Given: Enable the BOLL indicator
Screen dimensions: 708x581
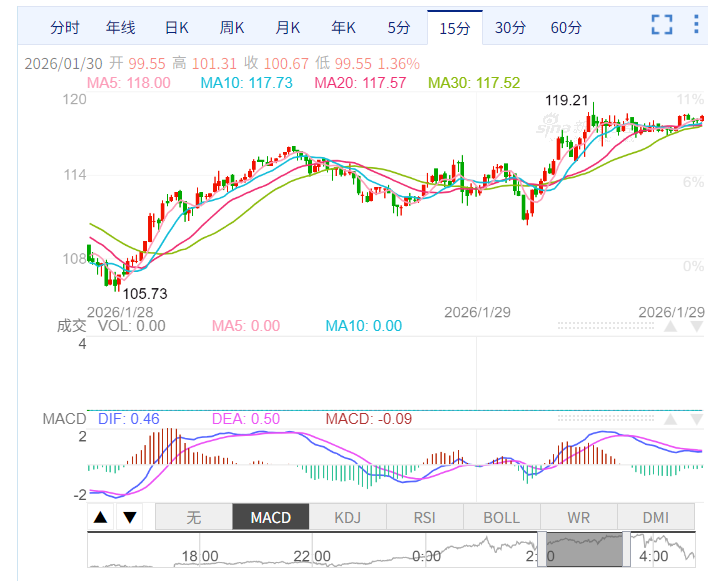Looking at the screenshot, I should coord(501,517).
